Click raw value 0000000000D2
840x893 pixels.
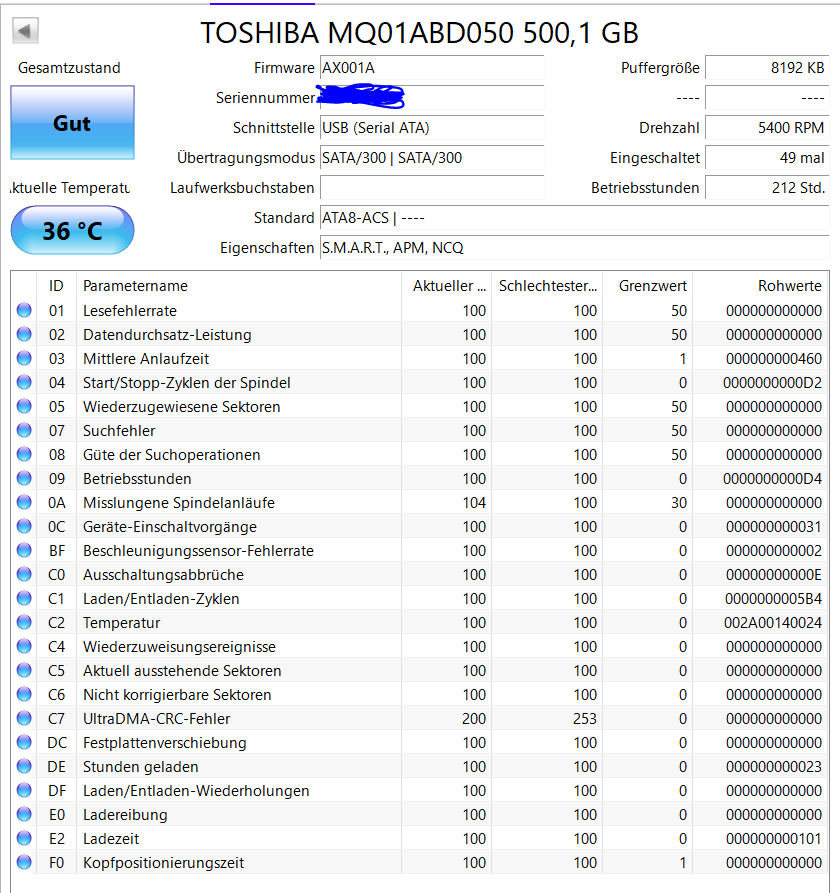[772, 383]
